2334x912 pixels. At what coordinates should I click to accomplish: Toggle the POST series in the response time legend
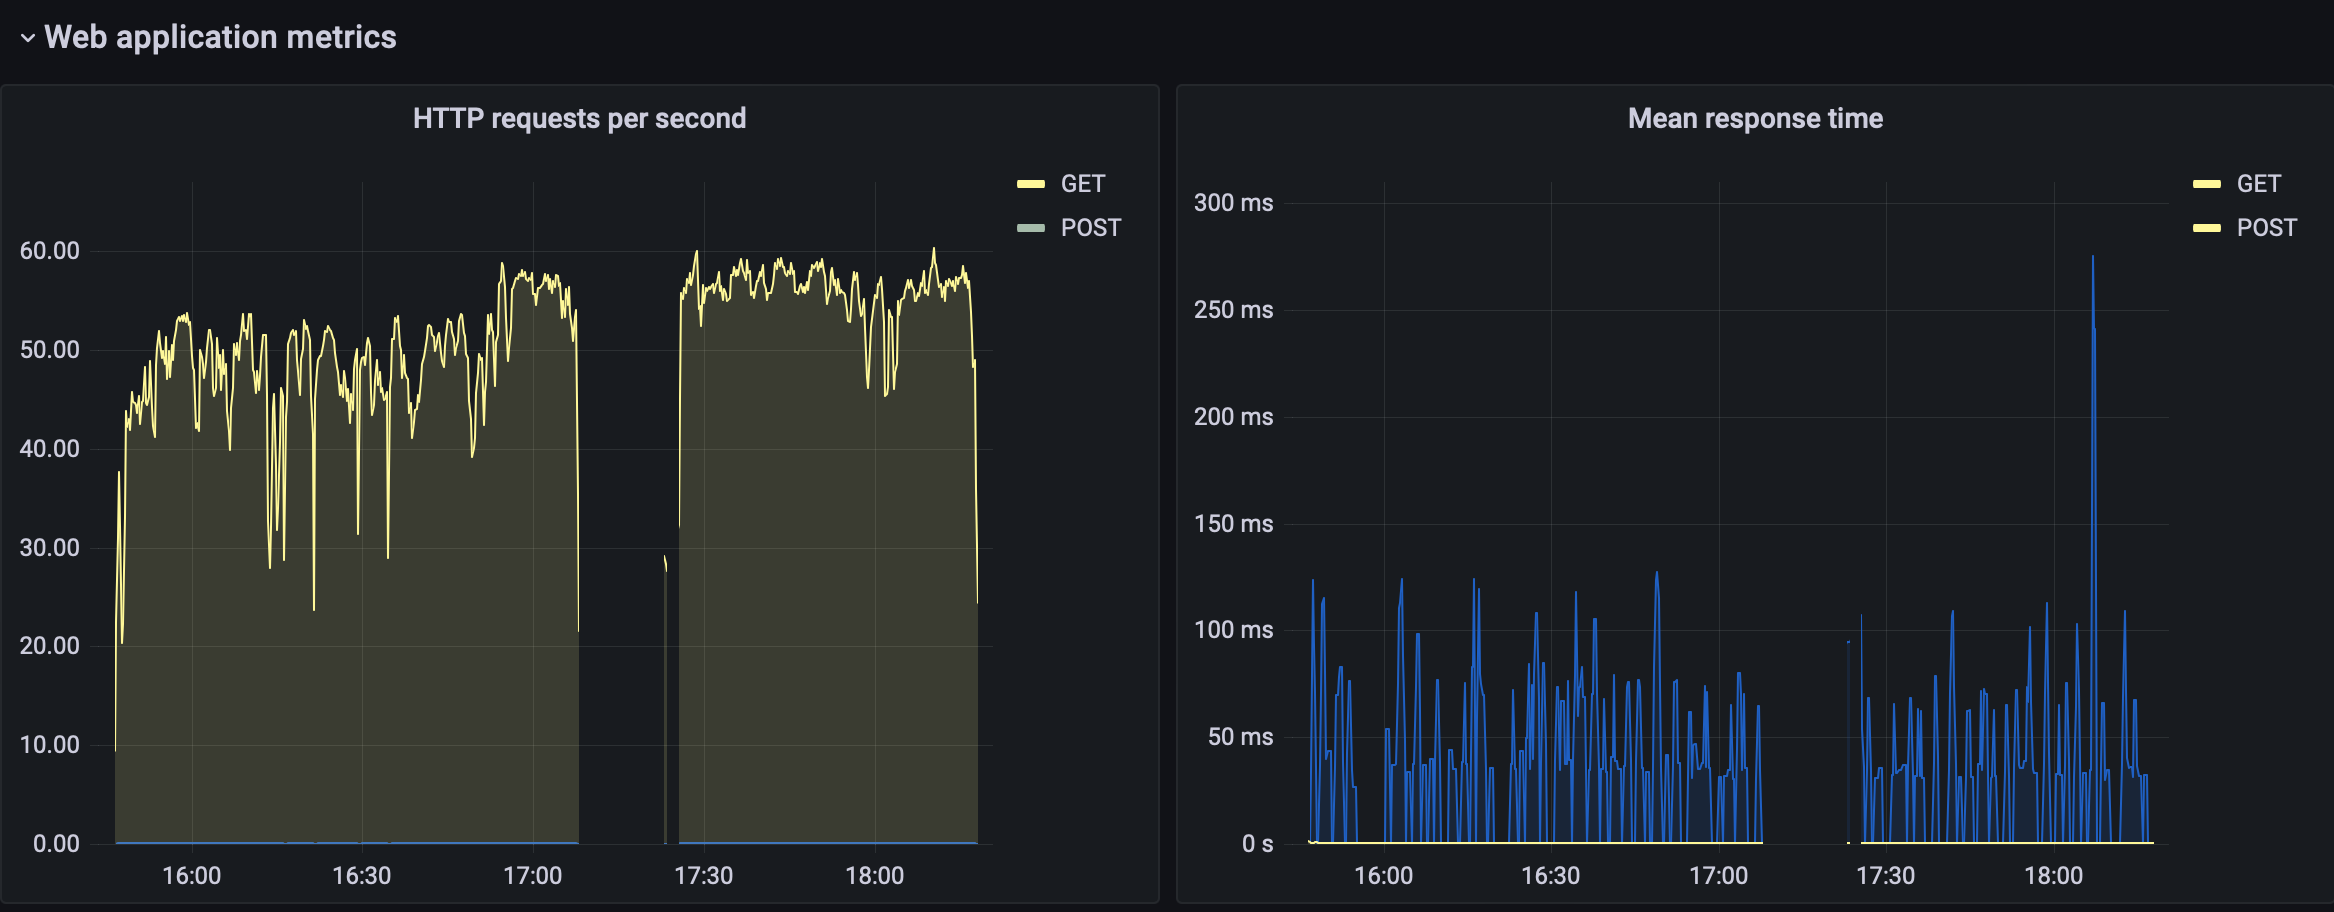tap(2266, 227)
